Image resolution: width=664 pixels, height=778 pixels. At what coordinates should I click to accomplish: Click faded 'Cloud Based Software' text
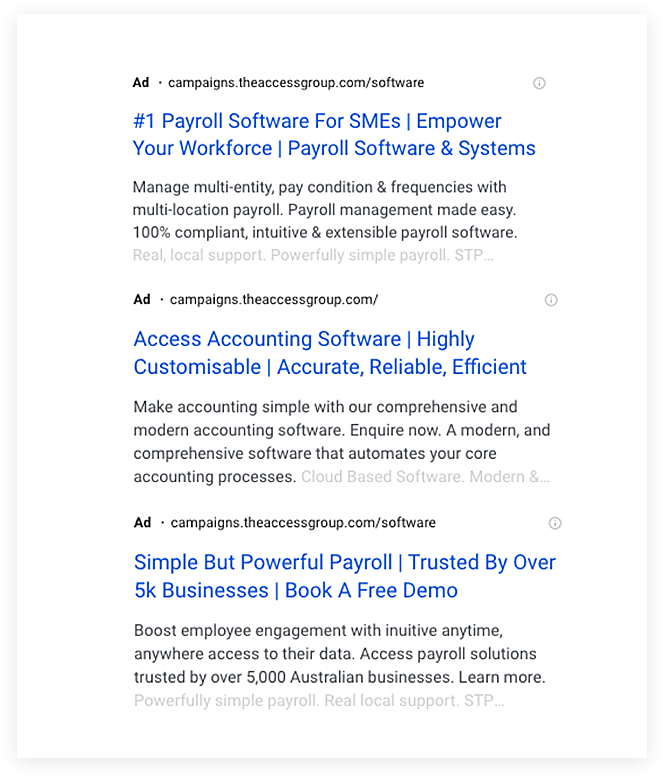pyautogui.click(x=381, y=477)
